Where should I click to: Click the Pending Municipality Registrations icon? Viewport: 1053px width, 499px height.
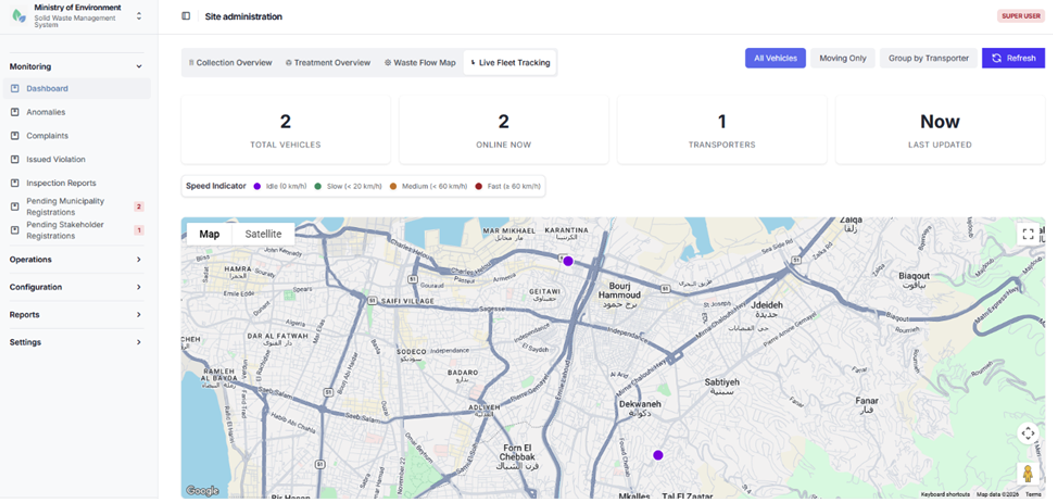15,207
